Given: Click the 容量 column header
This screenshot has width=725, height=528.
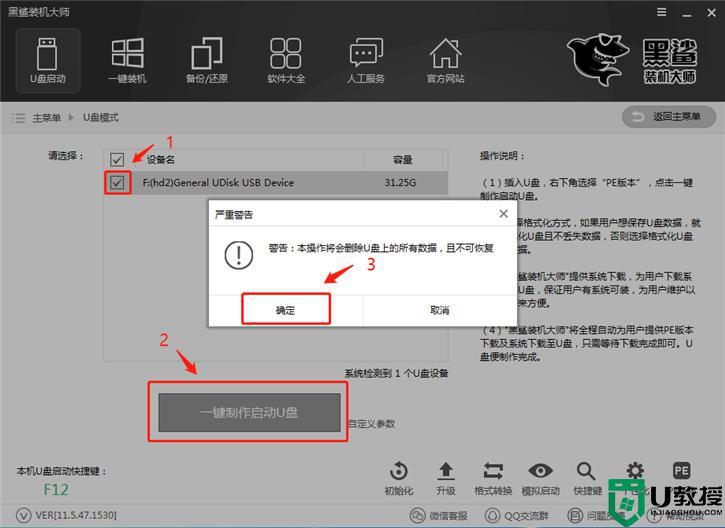Looking at the screenshot, I should (x=402, y=160).
